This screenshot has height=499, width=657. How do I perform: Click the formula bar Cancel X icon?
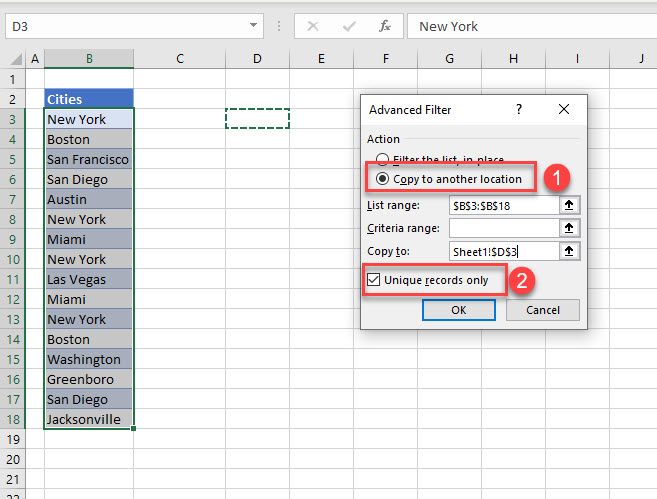(x=313, y=26)
